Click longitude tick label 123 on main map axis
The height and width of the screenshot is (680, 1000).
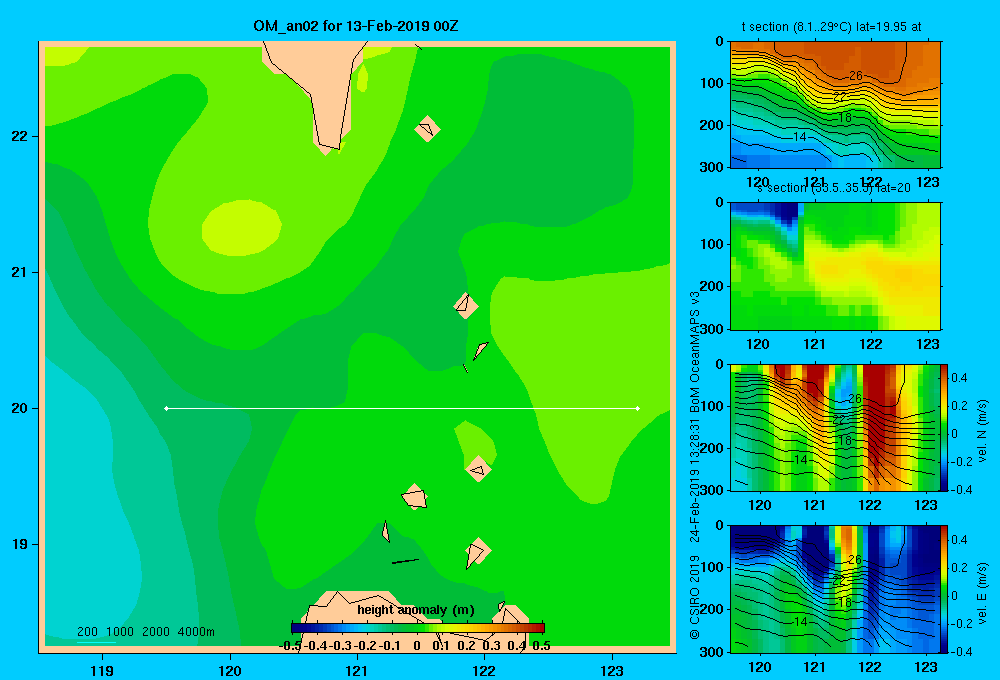[612, 670]
